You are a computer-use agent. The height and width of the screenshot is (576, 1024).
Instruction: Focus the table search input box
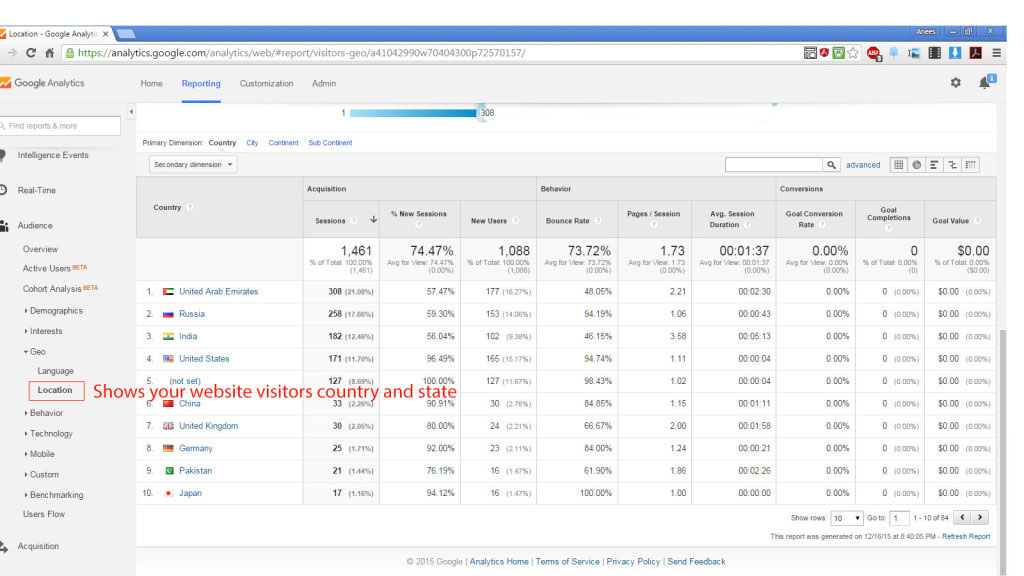pyautogui.click(x=774, y=165)
